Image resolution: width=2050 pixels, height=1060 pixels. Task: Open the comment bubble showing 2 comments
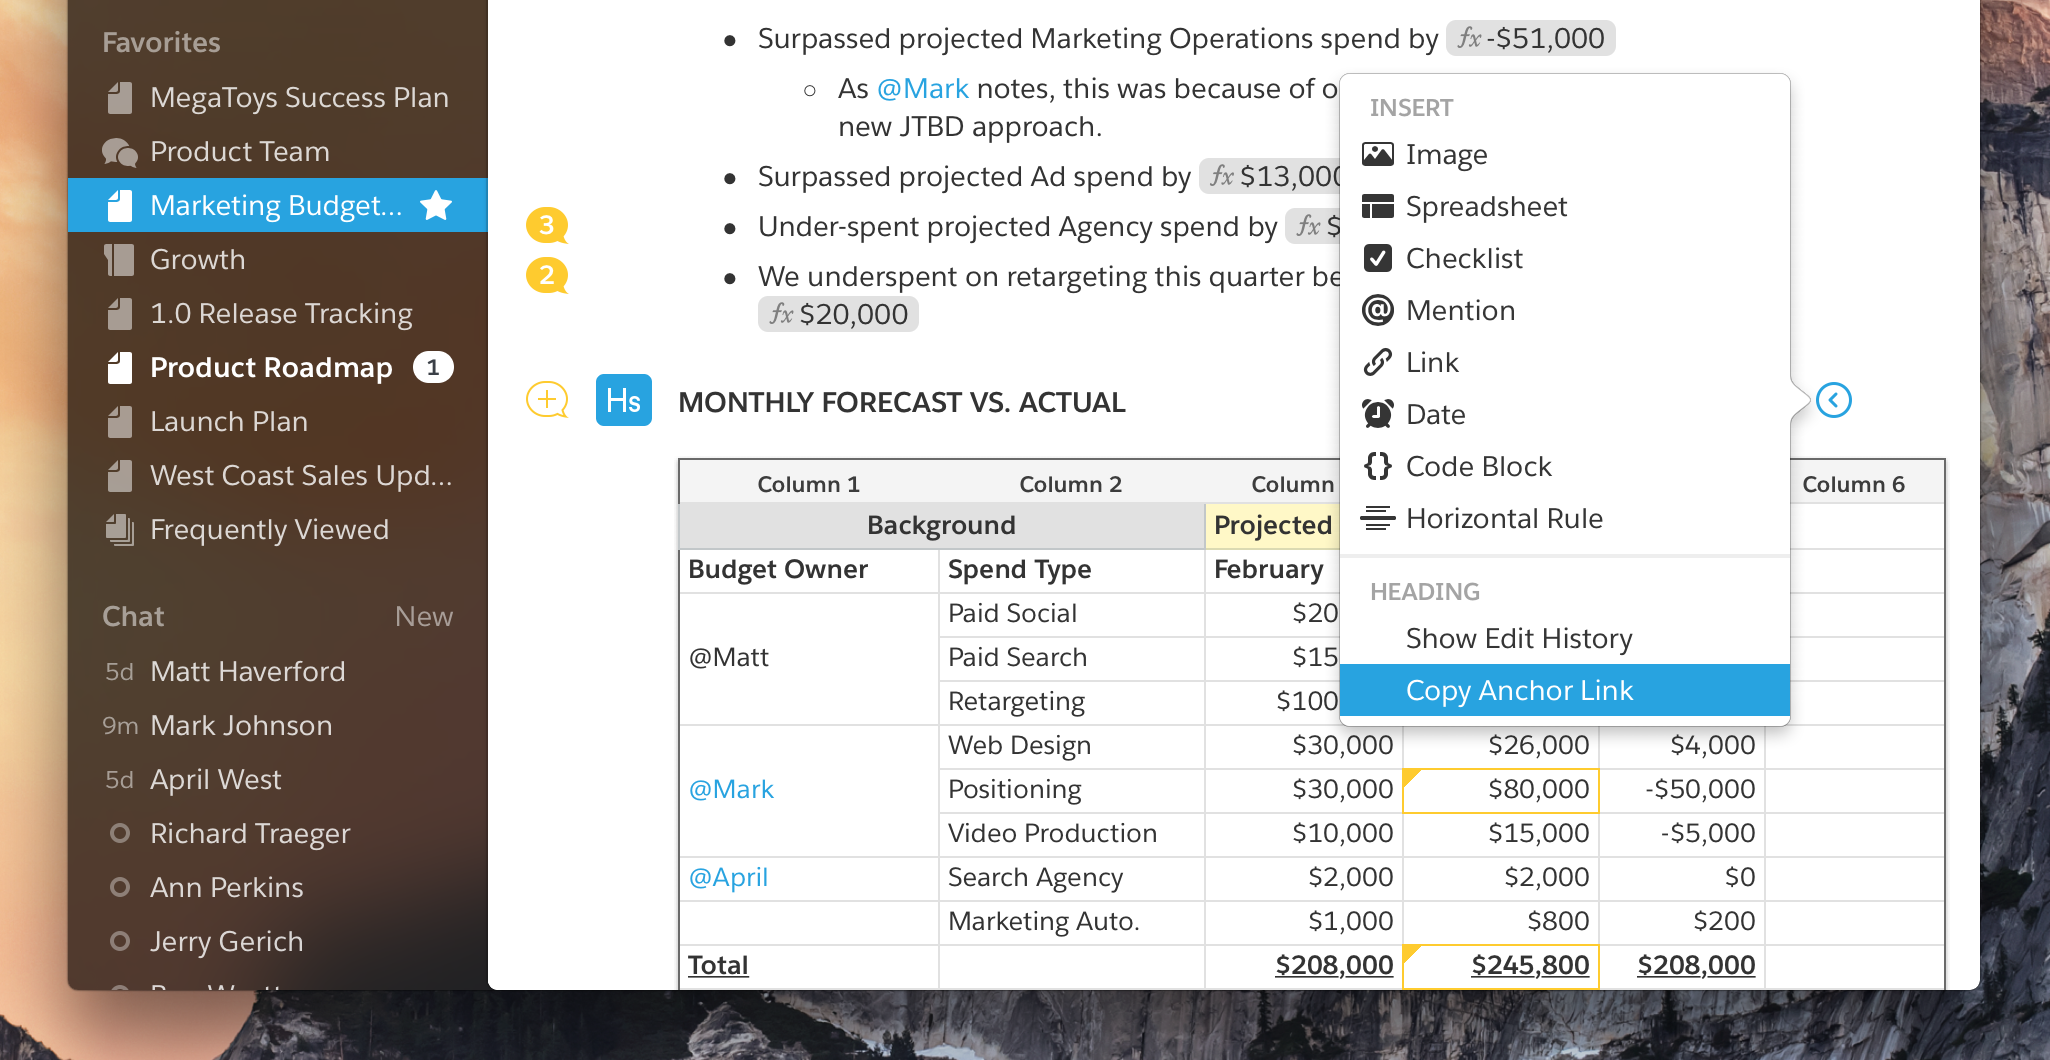coord(547,275)
